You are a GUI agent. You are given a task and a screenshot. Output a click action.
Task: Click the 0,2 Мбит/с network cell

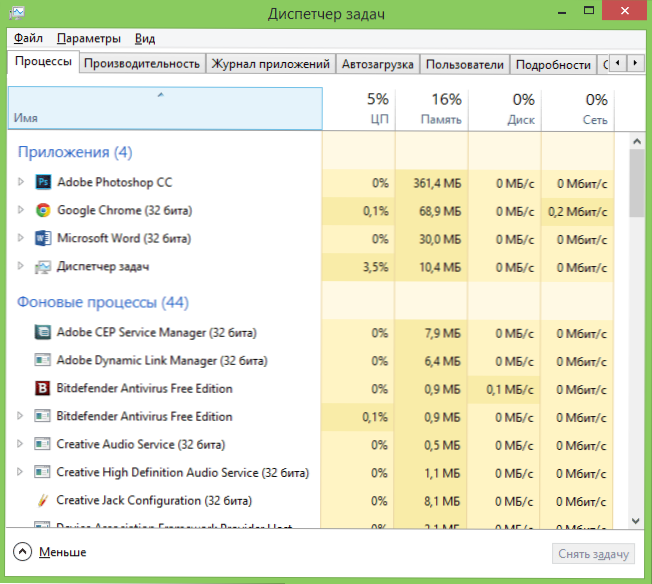click(x=578, y=211)
